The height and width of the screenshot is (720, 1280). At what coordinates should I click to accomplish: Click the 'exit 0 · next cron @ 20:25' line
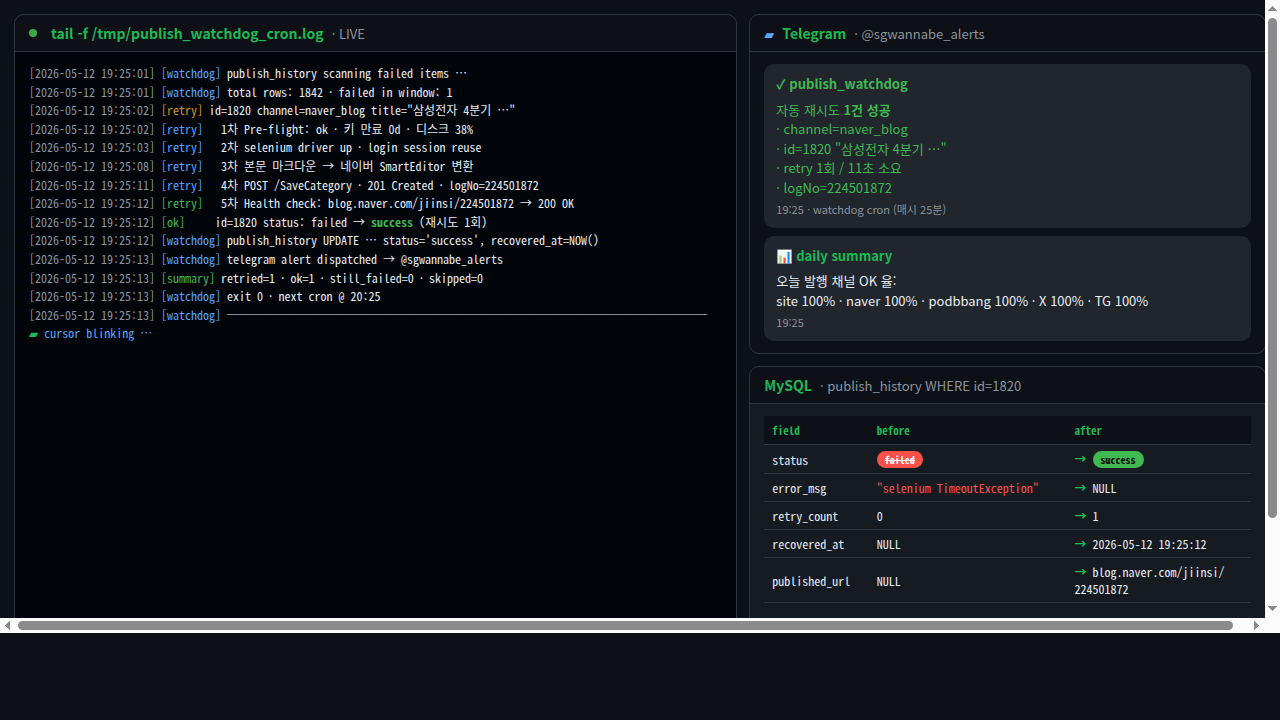[x=205, y=297]
